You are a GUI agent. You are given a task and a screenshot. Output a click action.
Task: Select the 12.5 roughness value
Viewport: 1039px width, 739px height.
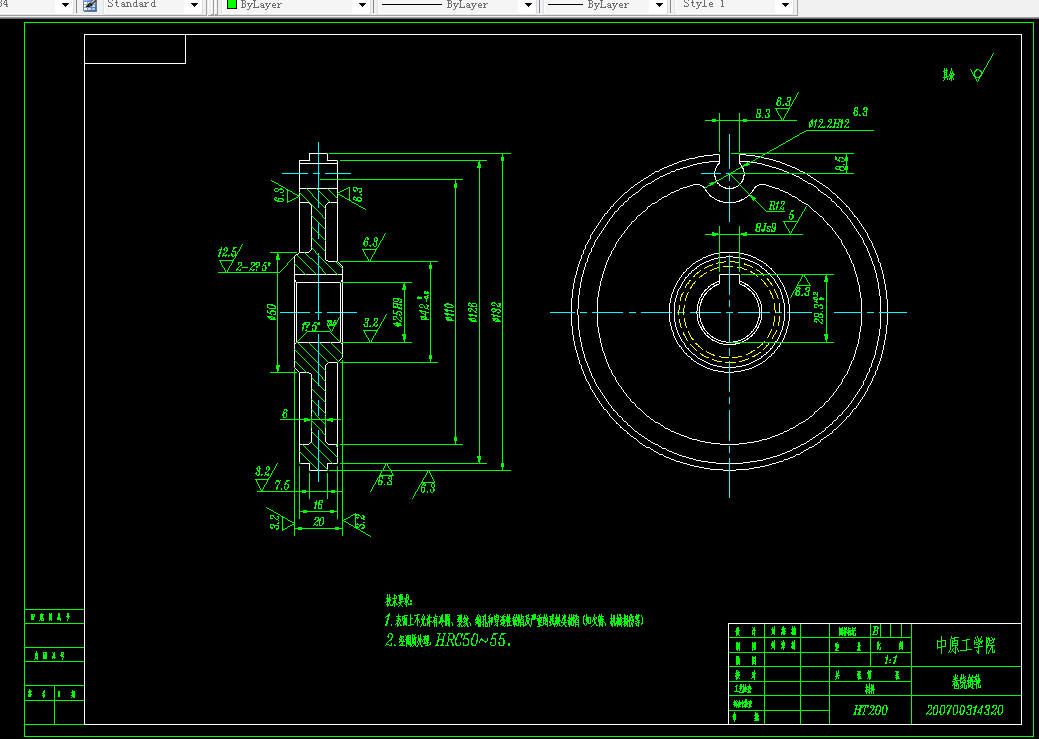[227, 253]
